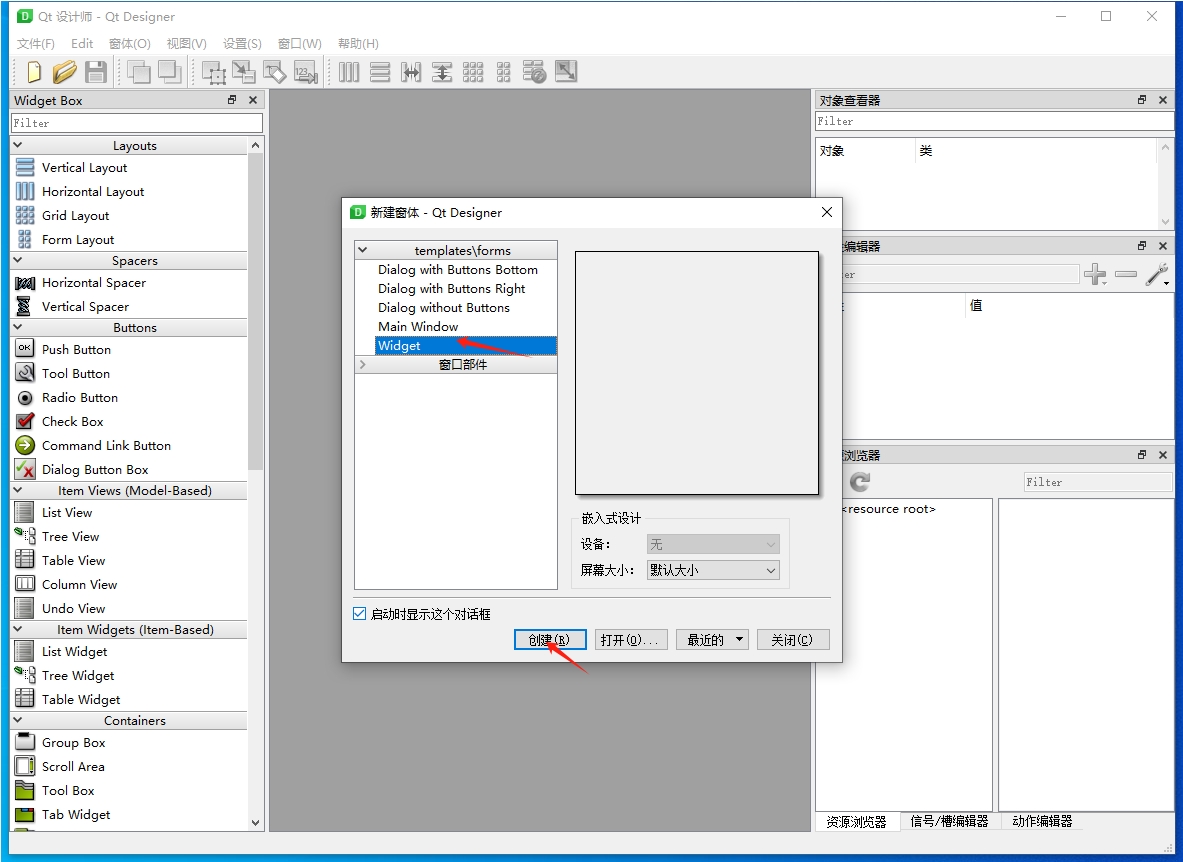Collapse the Item Views (Model-Based) section
Image resolution: width=1183 pixels, height=862 pixels.
(x=18, y=489)
